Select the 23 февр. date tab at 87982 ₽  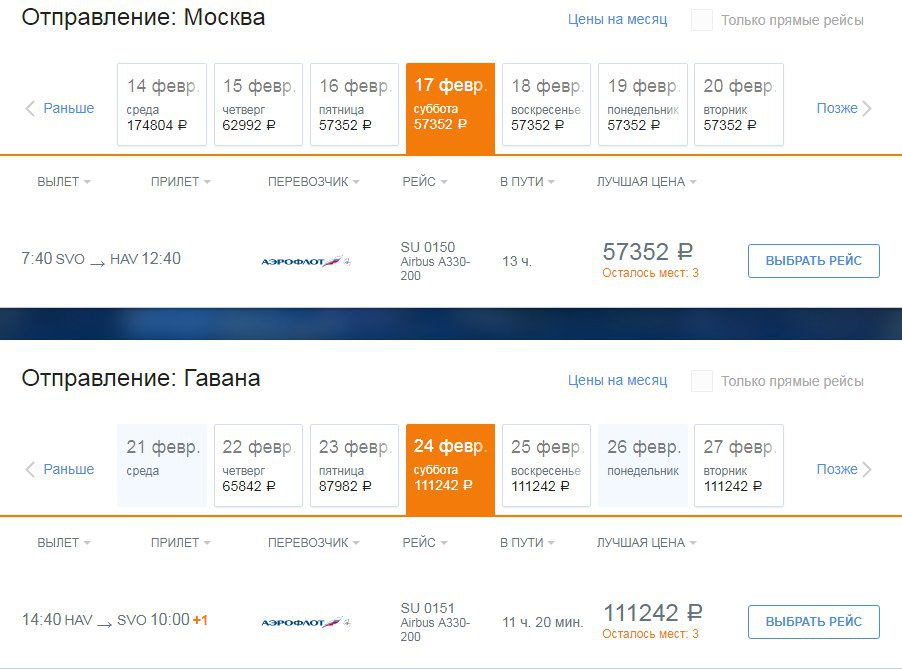pos(354,465)
